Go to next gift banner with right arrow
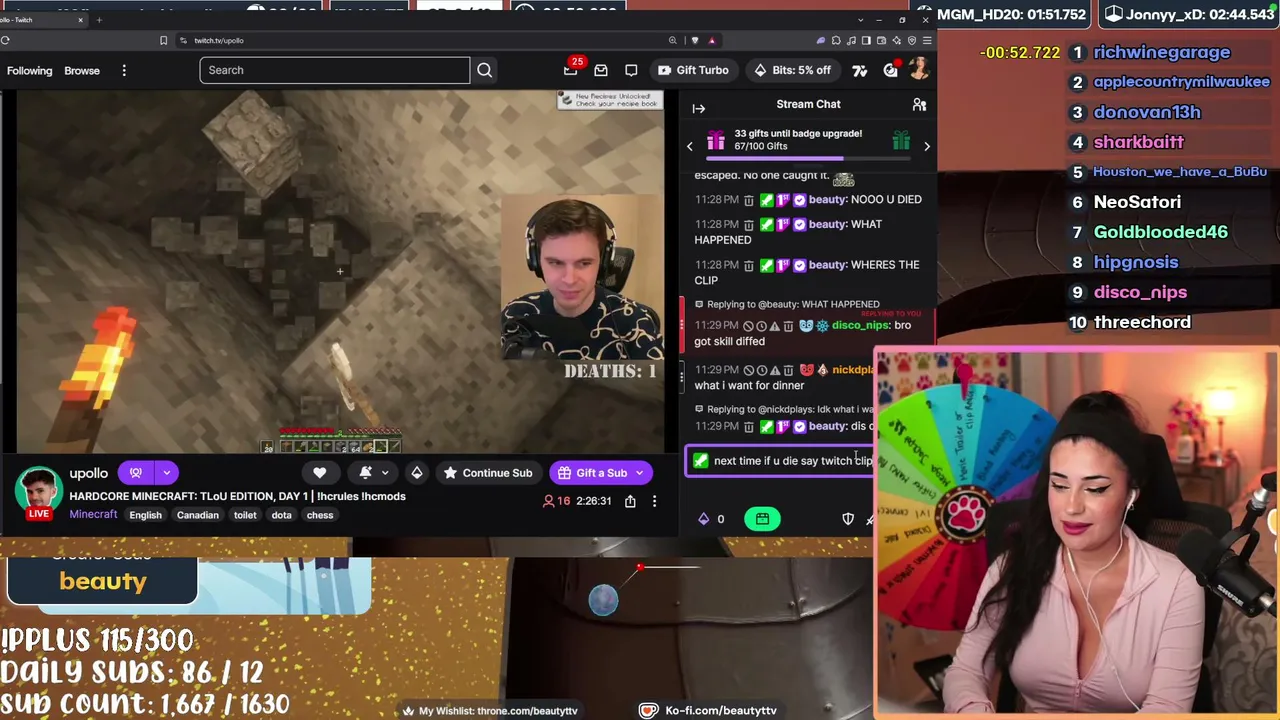 click(927, 146)
